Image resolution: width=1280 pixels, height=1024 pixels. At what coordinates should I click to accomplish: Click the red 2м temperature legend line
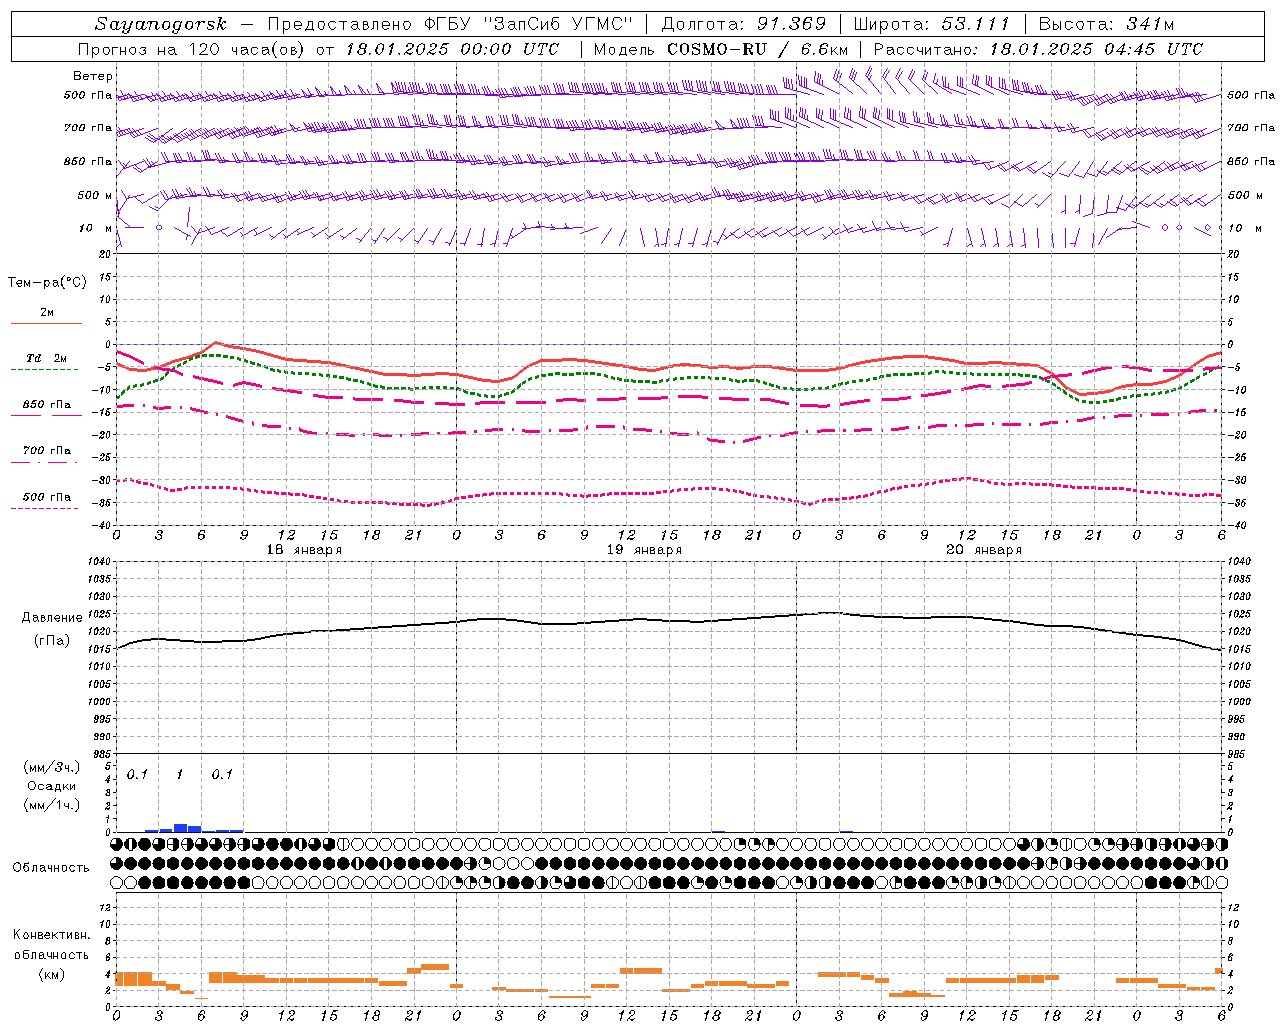pyautogui.click(x=46, y=324)
